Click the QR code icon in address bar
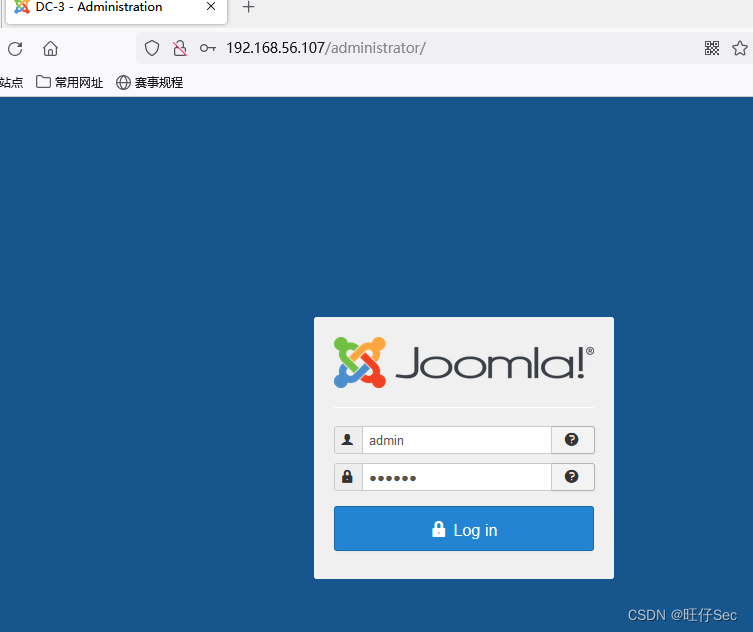753x632 pixels. 712,48
